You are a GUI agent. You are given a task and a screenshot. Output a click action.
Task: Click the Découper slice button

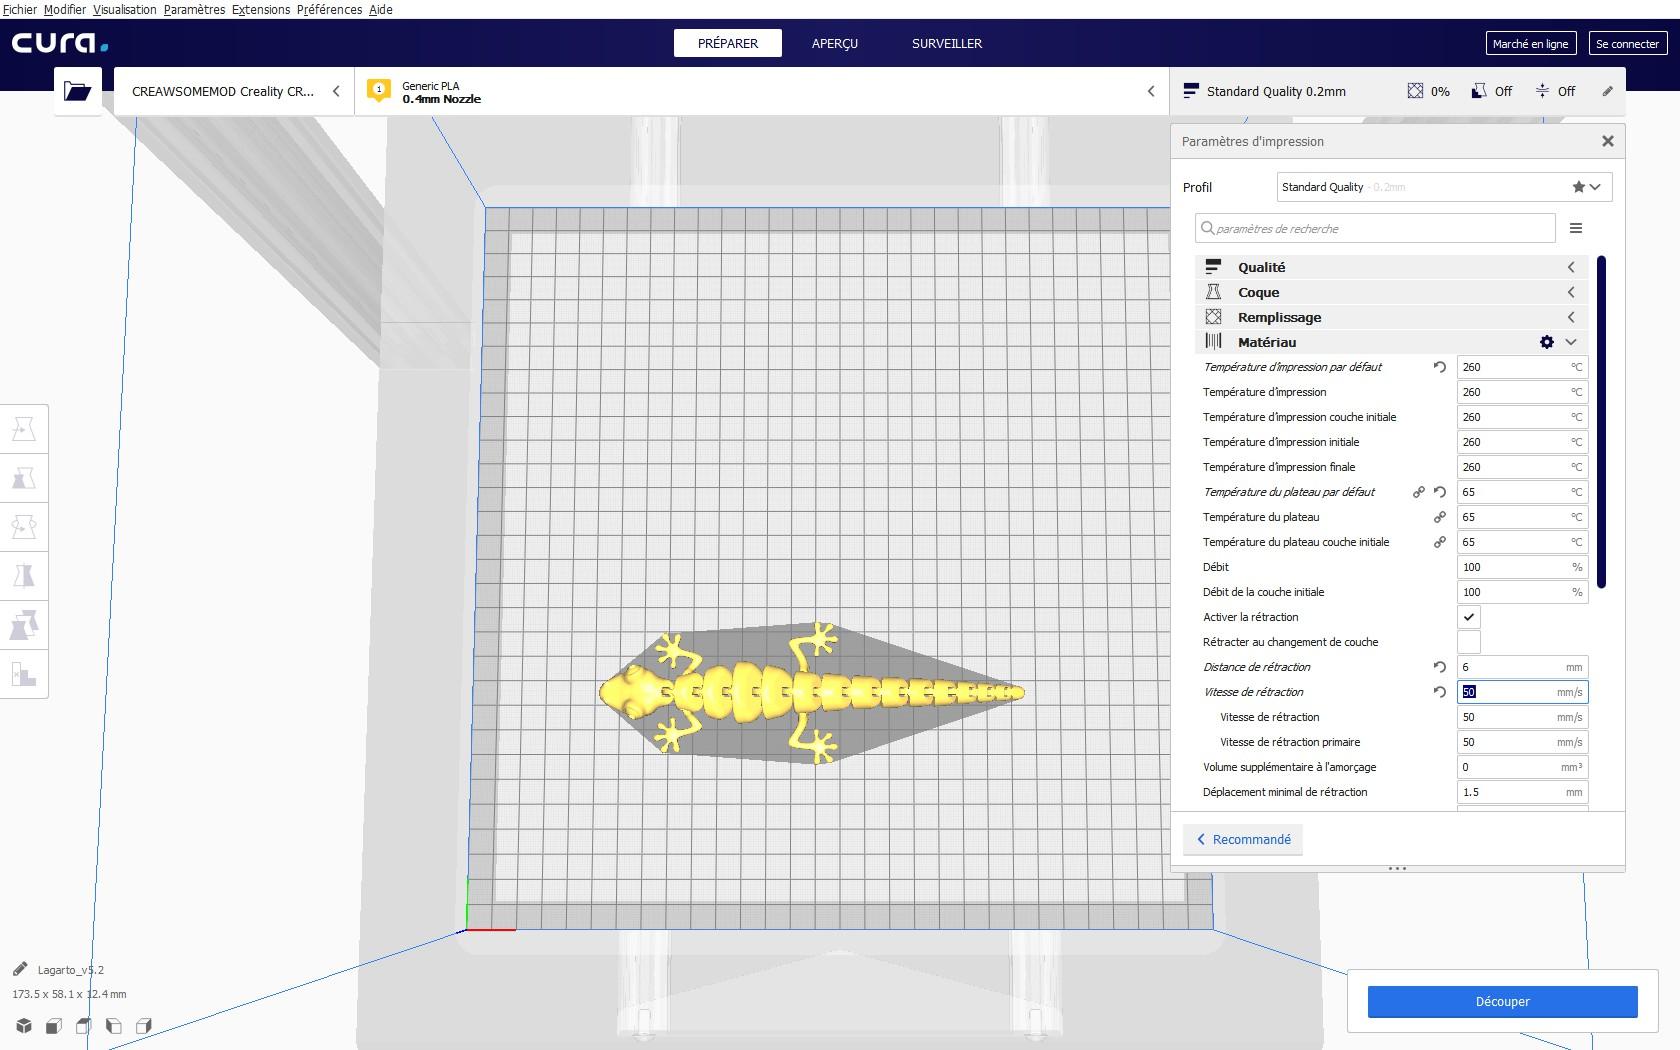[1502, 1001]
